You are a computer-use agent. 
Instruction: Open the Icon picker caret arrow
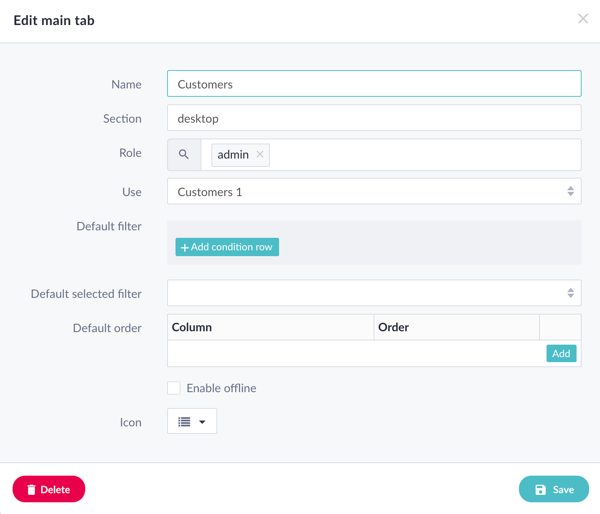point(202,422)
